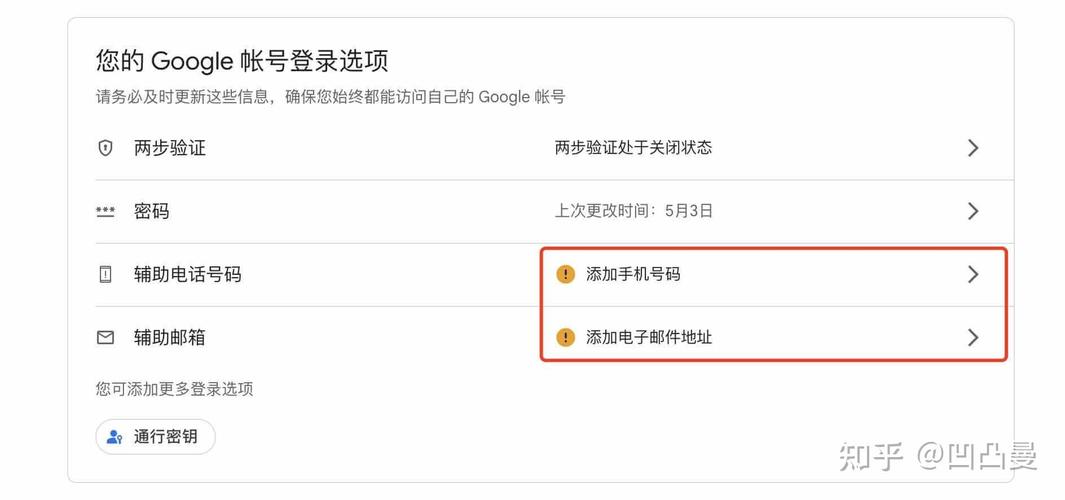This screenshot has height=500, width=1065.
Task: Select the 辅助电话号码 row label
Action: [187, 274]
